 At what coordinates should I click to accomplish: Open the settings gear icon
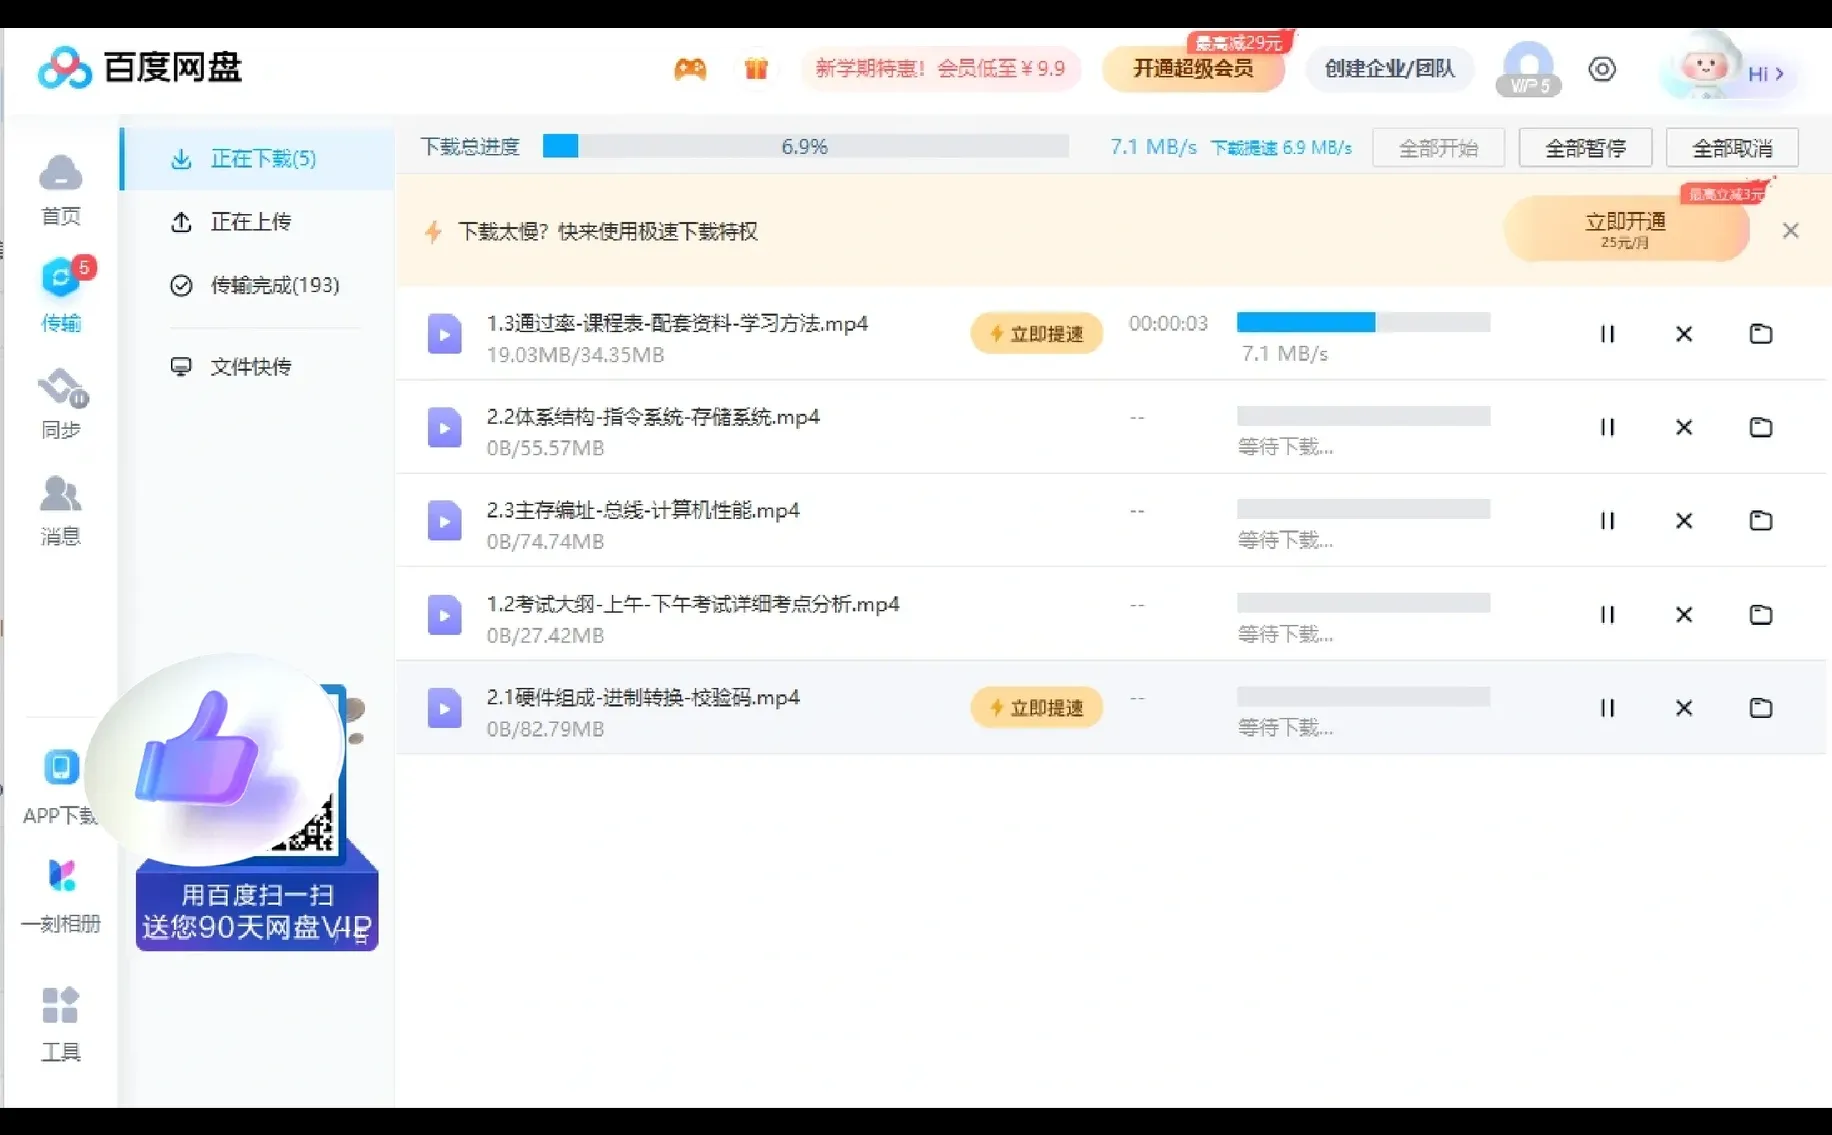[x=1602, y=69]
